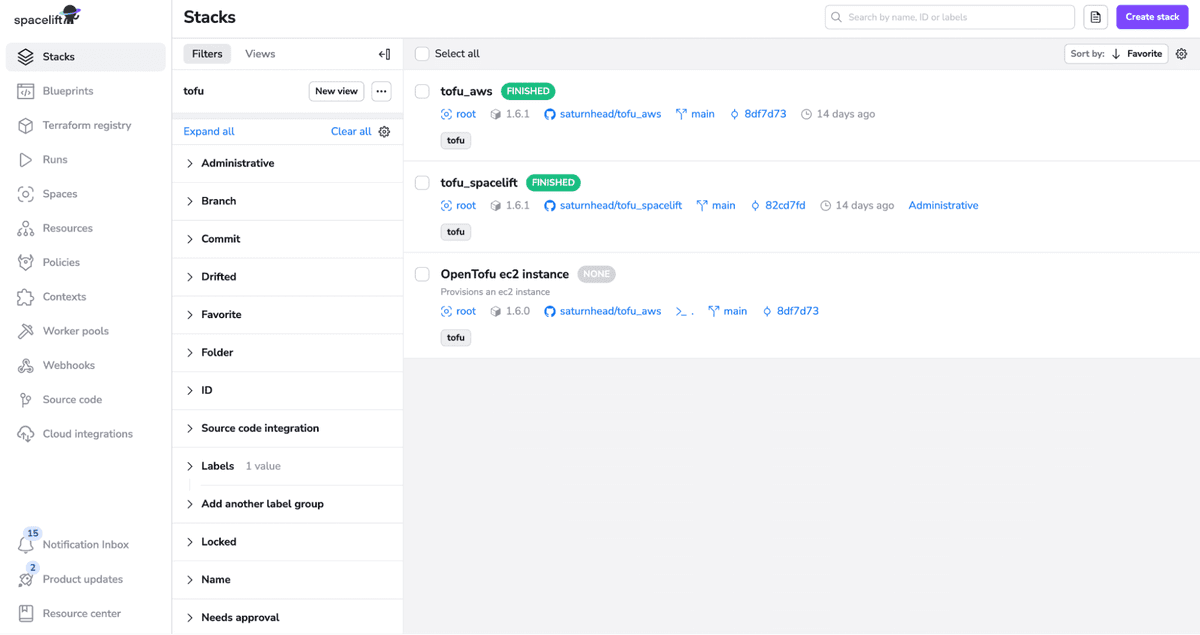Switch to the Views tab
The height and width of the screenshot is (635, 1200).
(259, 53)
